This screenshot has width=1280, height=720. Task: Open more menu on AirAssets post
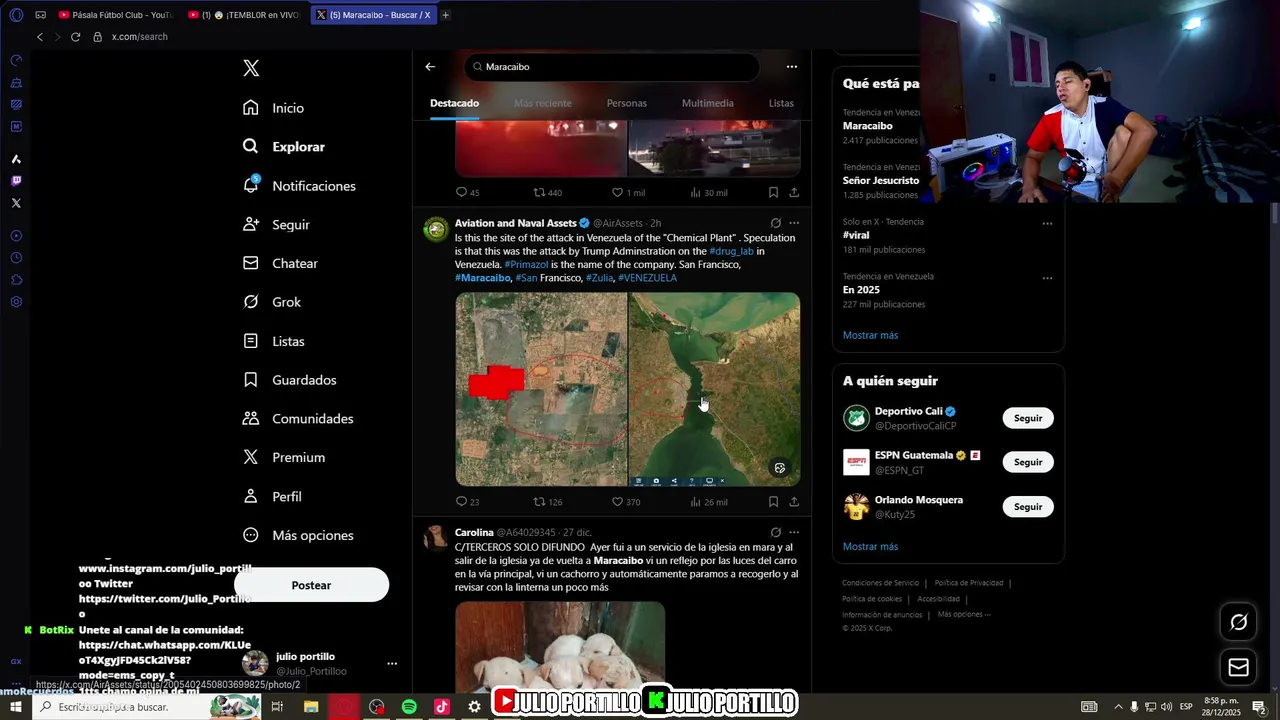point(794,223)
